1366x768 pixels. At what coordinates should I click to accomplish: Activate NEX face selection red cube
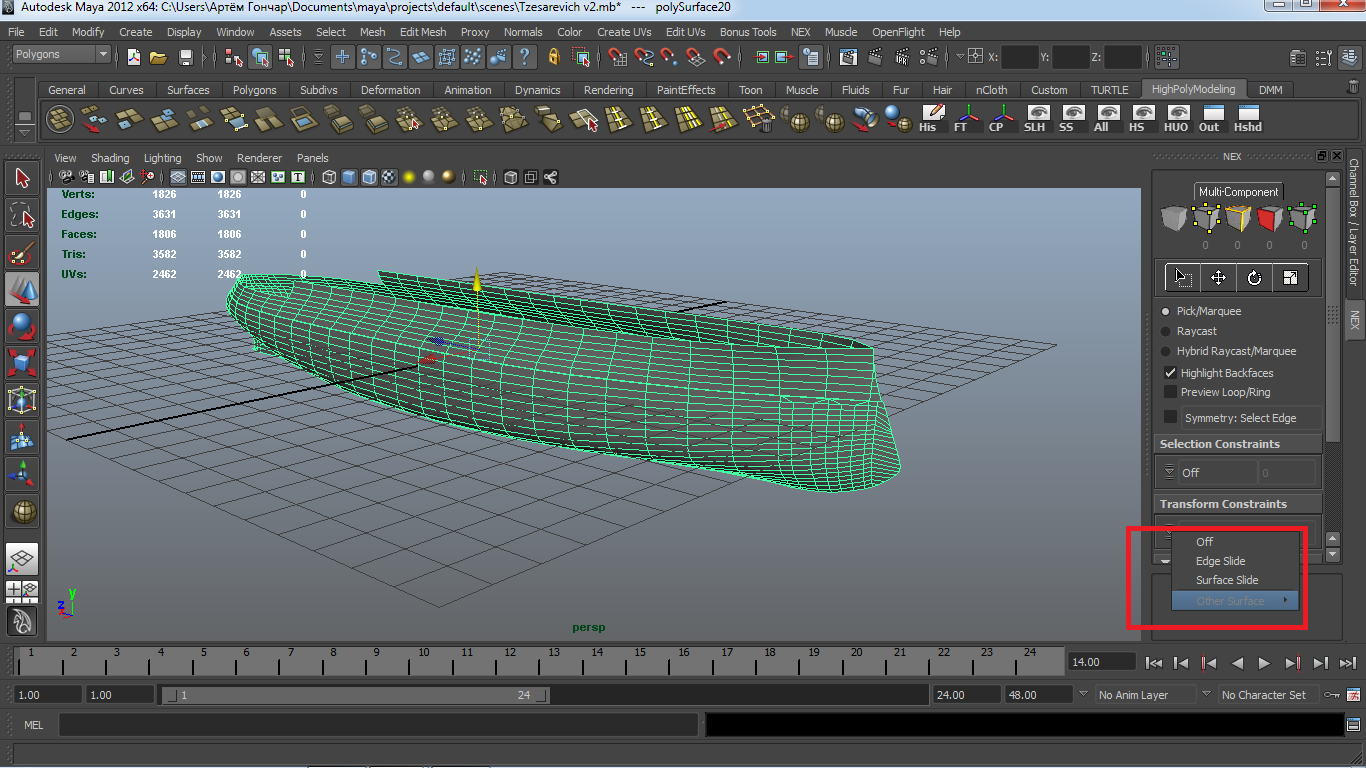pyautogui.click(x=1269, y=219)
